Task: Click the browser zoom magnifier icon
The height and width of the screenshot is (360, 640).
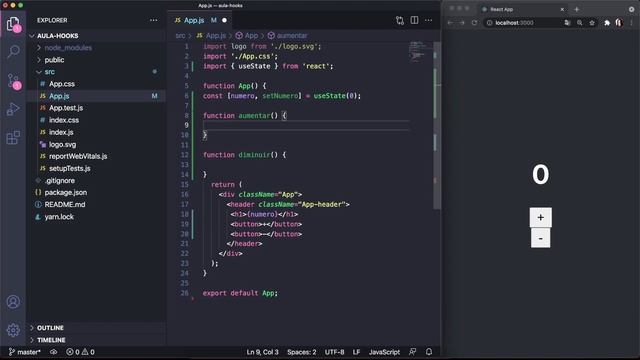Action: (580, 23)
